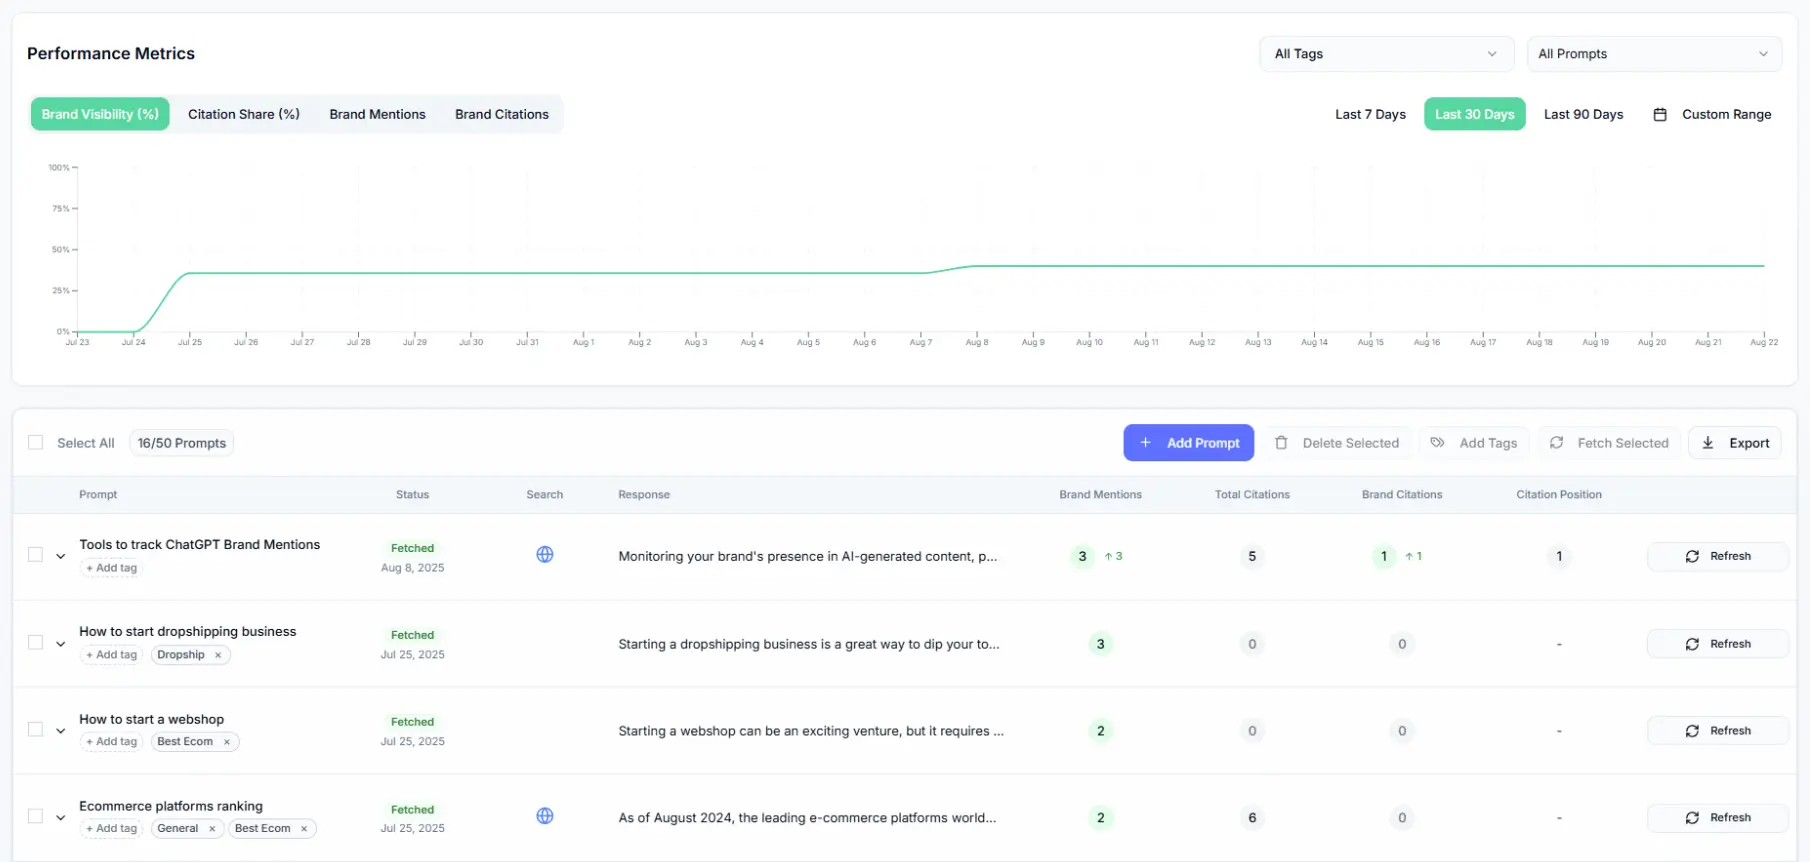Remove the Best Ecom tag on webshop row
The width and height of the screenshot is (1810, 862).
pyautogui.click(x=227, y=742)
